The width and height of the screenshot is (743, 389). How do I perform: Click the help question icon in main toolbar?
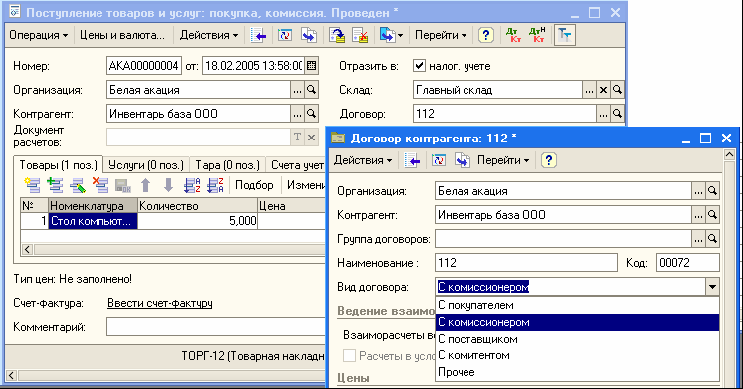point(485,35)
